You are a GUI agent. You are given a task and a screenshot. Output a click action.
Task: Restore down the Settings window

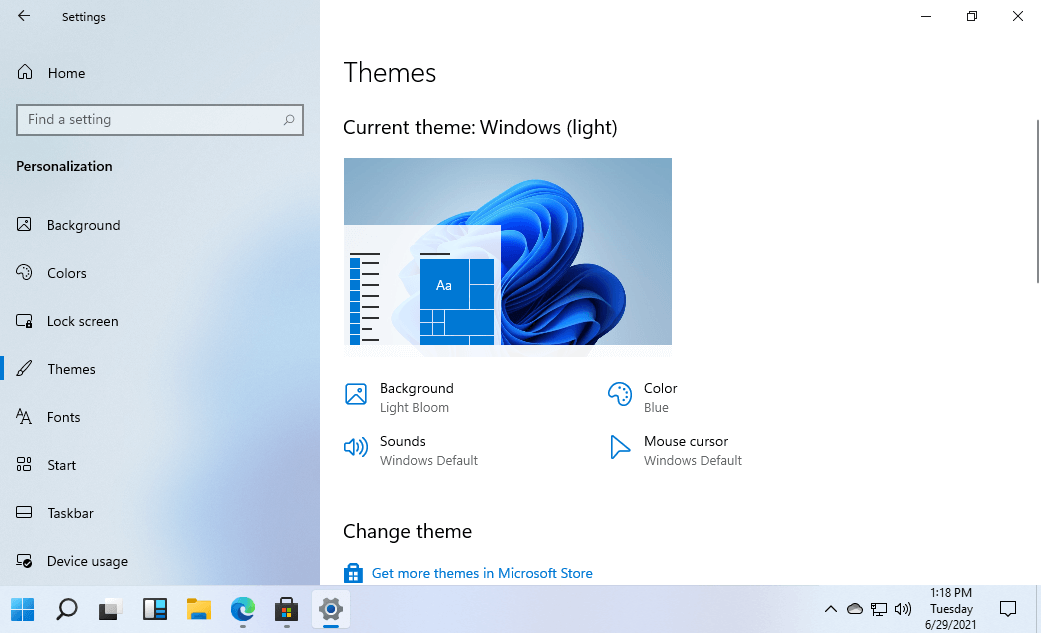click(972, 16)
